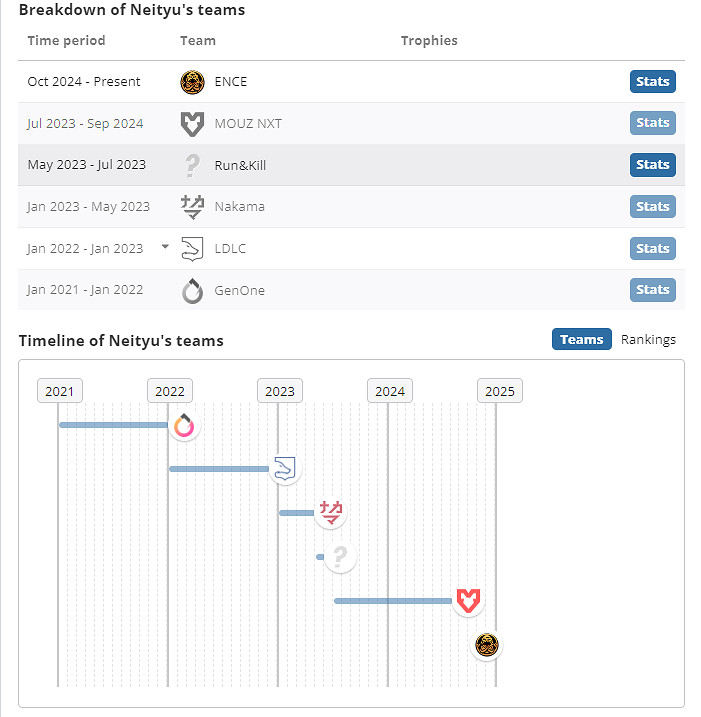Open Stats for ENCE
Viewport: 701px width, 717px height.
(x=652, y=82)
